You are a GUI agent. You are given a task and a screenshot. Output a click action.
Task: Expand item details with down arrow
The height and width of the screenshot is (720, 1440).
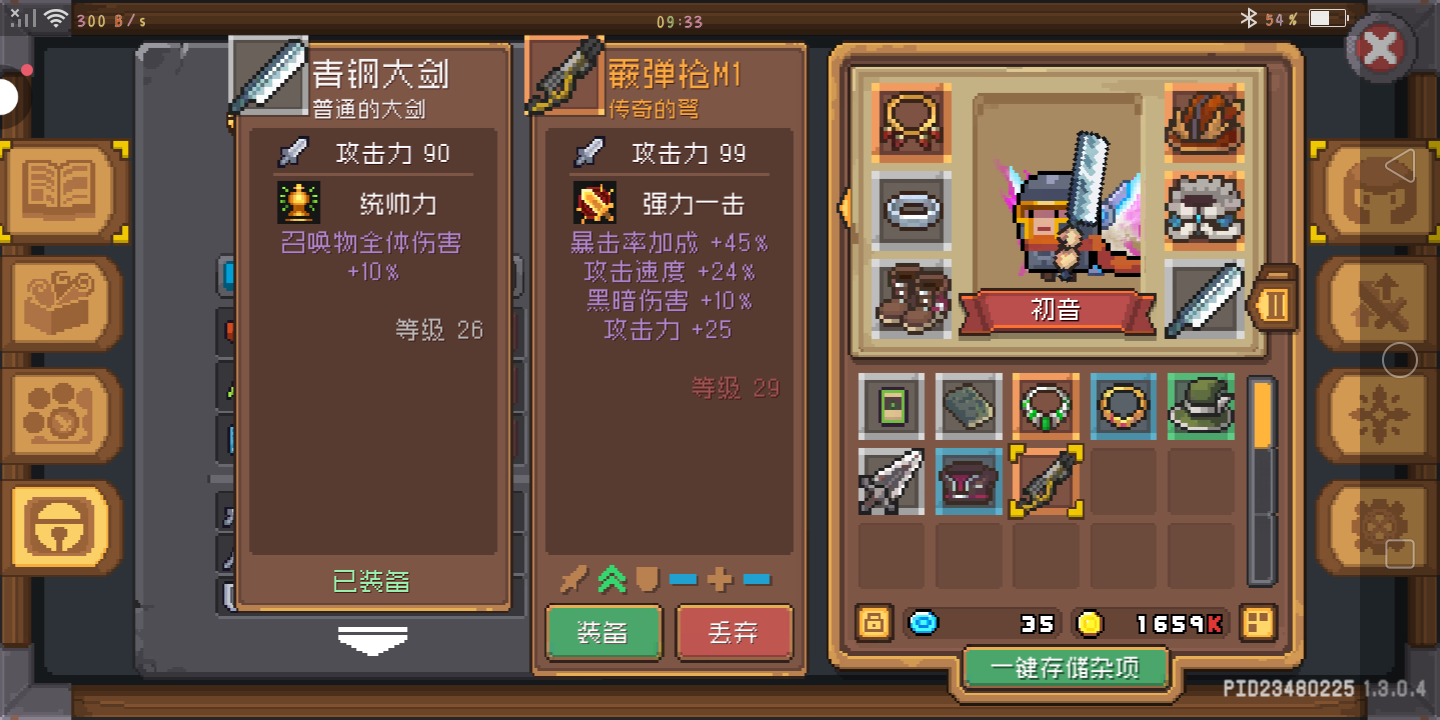373,640
